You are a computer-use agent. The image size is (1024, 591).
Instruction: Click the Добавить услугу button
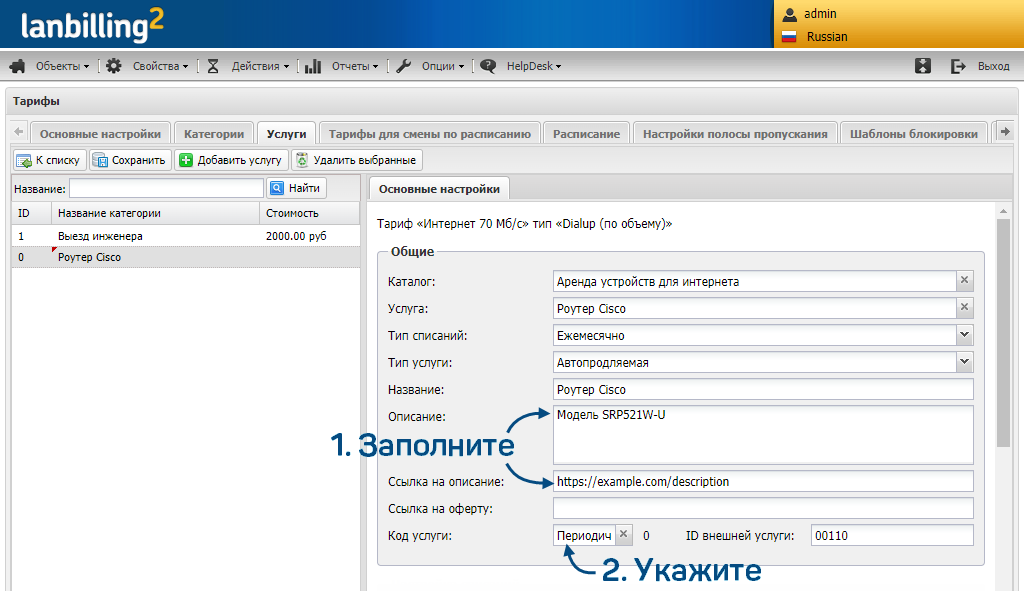tap(232, 160)
